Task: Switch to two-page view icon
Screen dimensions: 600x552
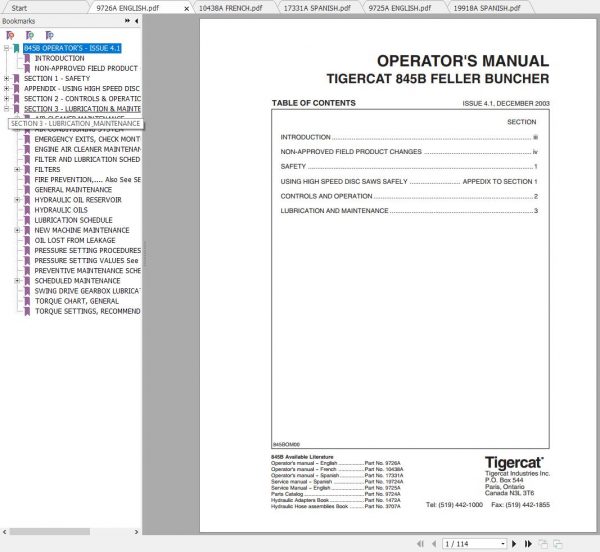Action: point(558,544)
